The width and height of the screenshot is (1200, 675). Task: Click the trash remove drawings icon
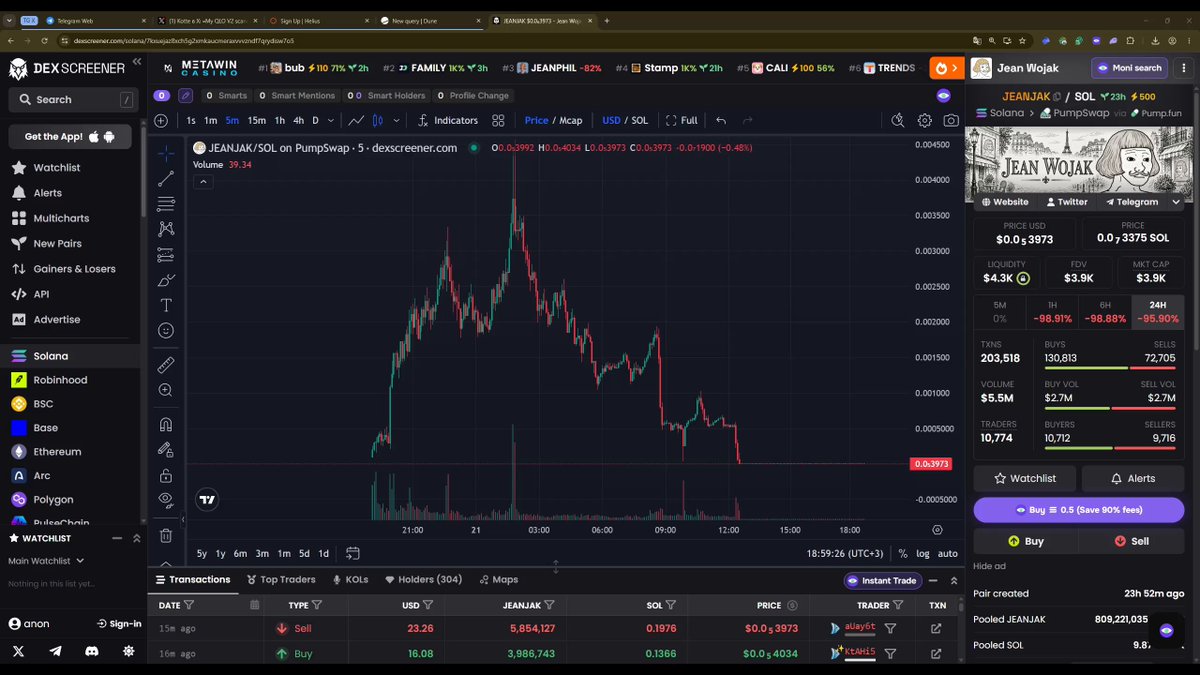pos(166,535)
